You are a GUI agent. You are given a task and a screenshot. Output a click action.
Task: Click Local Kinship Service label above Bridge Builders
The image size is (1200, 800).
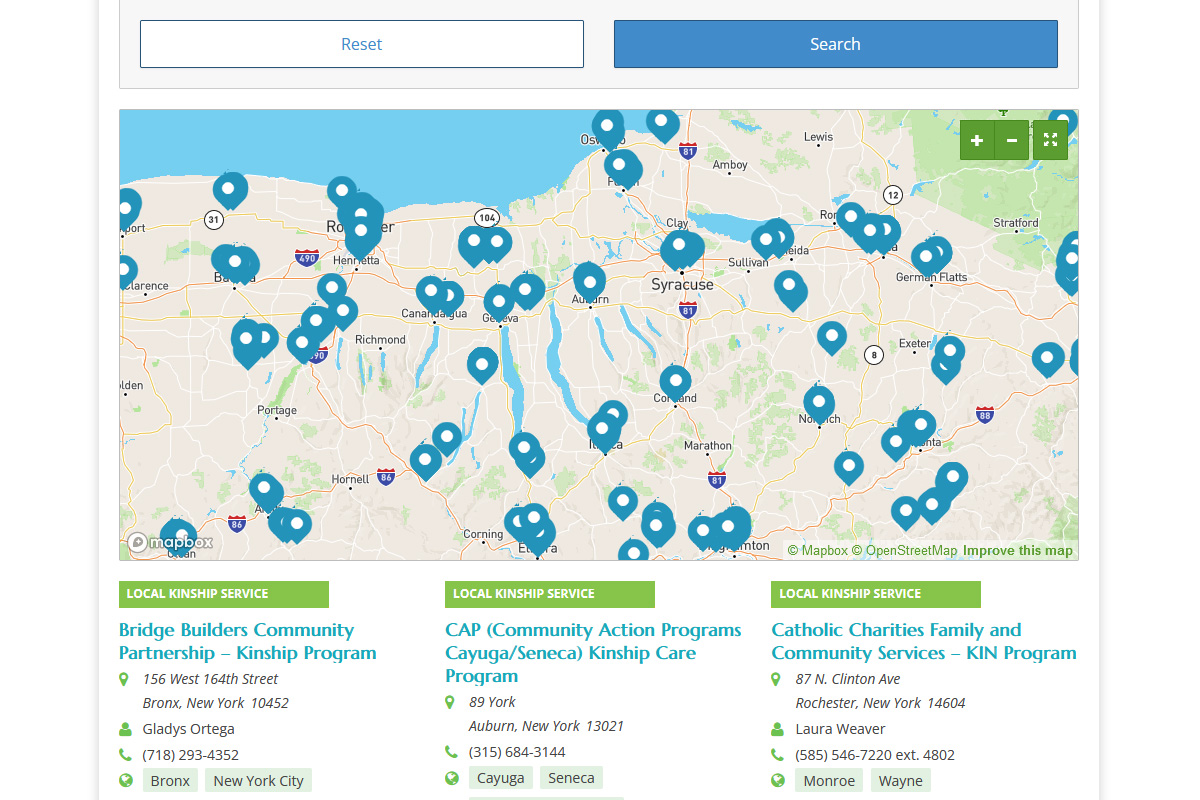point(224,594)
